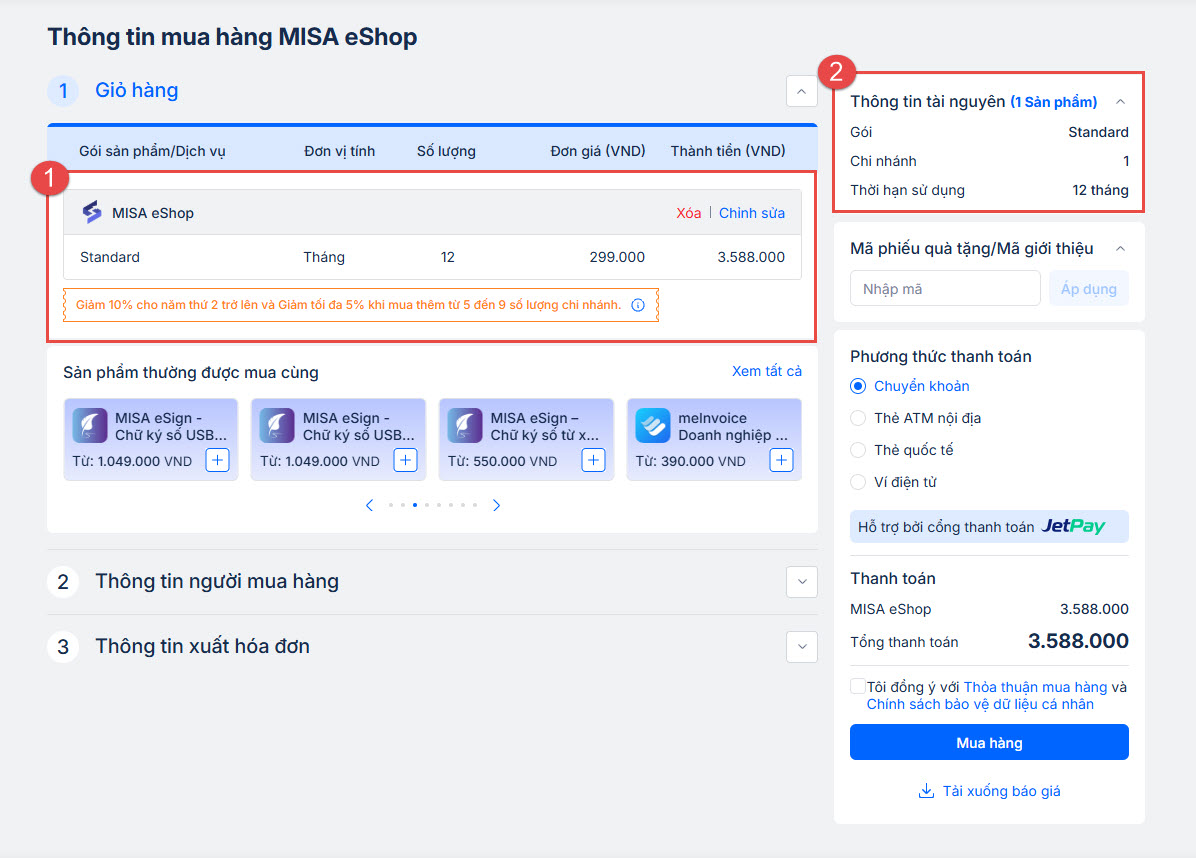Open meInvoice product icon thumbnail
The height and width of the screenshot is (858, 1196).
[653, 426]
